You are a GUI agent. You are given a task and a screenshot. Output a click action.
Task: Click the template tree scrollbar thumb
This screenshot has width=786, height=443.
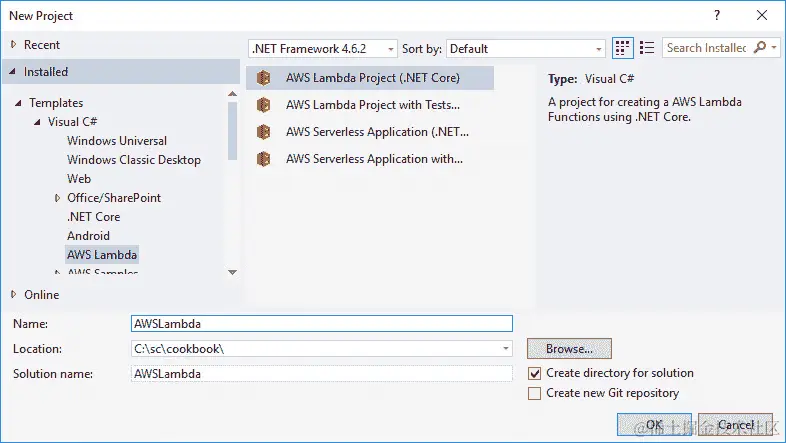pyautogui.click(x=232, y=131)
